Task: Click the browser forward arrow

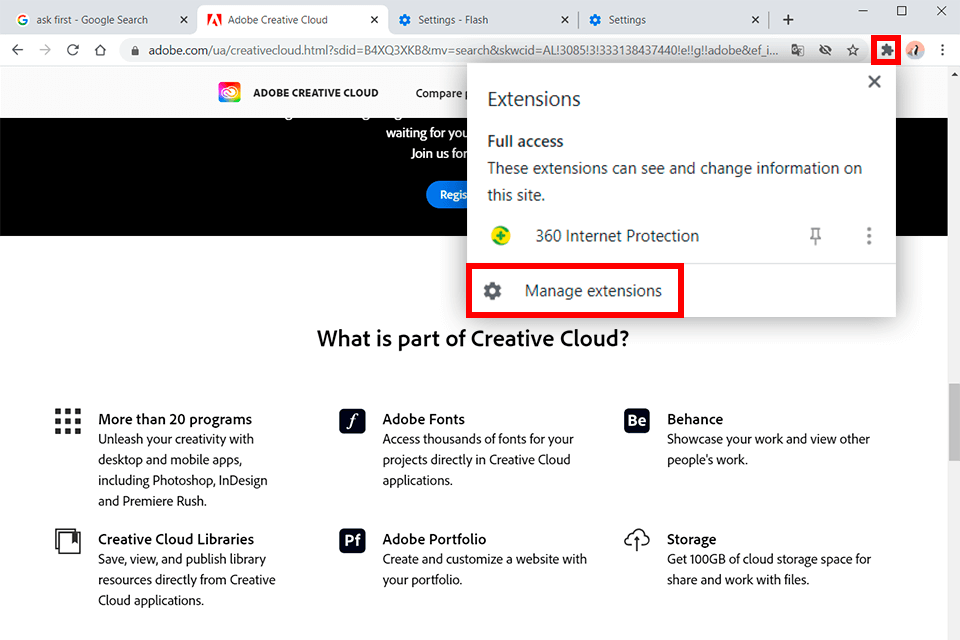Action: coord(45,50)
